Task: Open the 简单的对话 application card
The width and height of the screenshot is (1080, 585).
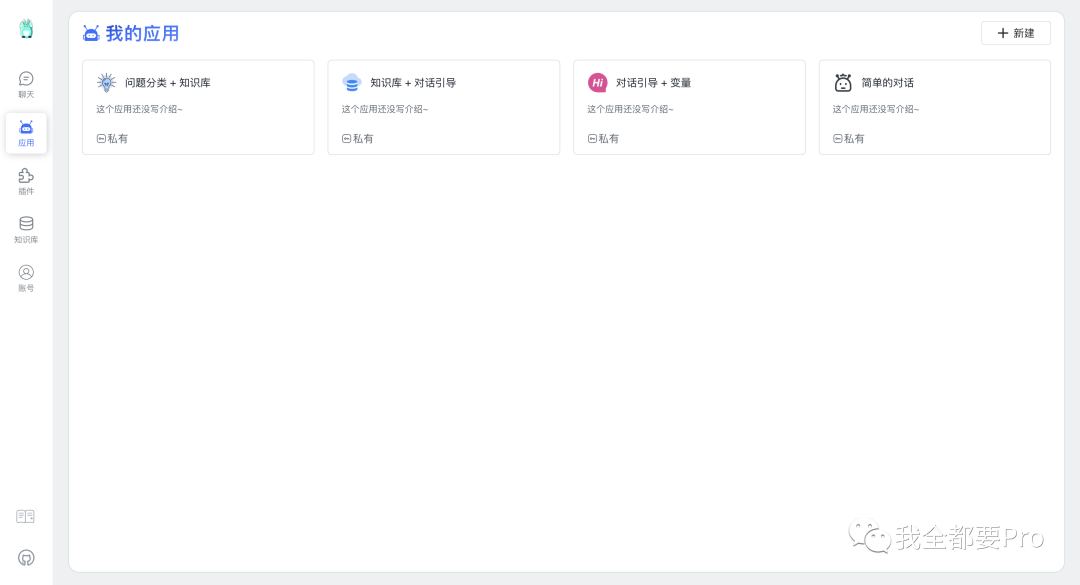Action: [x=934, y=107]
